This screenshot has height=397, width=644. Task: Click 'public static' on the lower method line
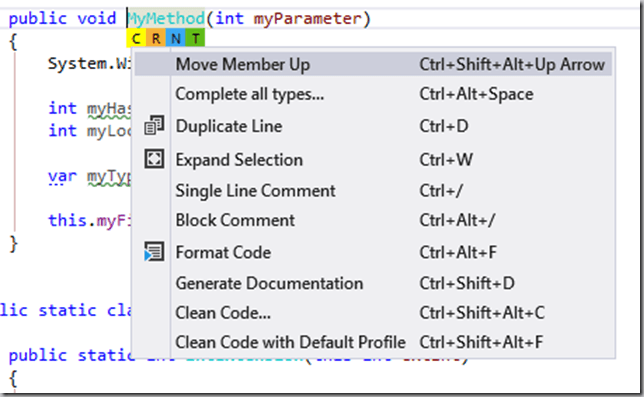pyautogui.click(x=71, y=355)
